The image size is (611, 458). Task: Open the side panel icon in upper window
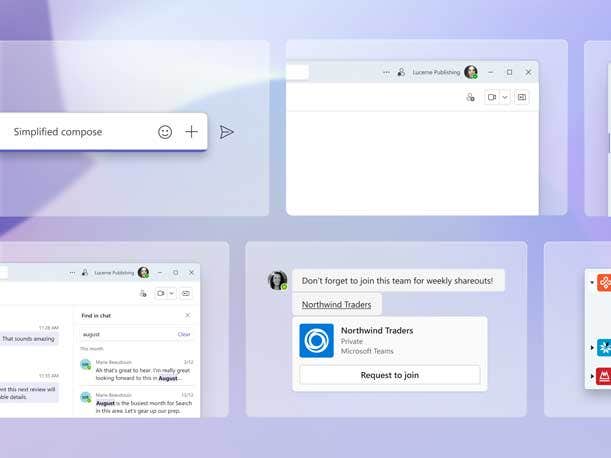[521, 97]
